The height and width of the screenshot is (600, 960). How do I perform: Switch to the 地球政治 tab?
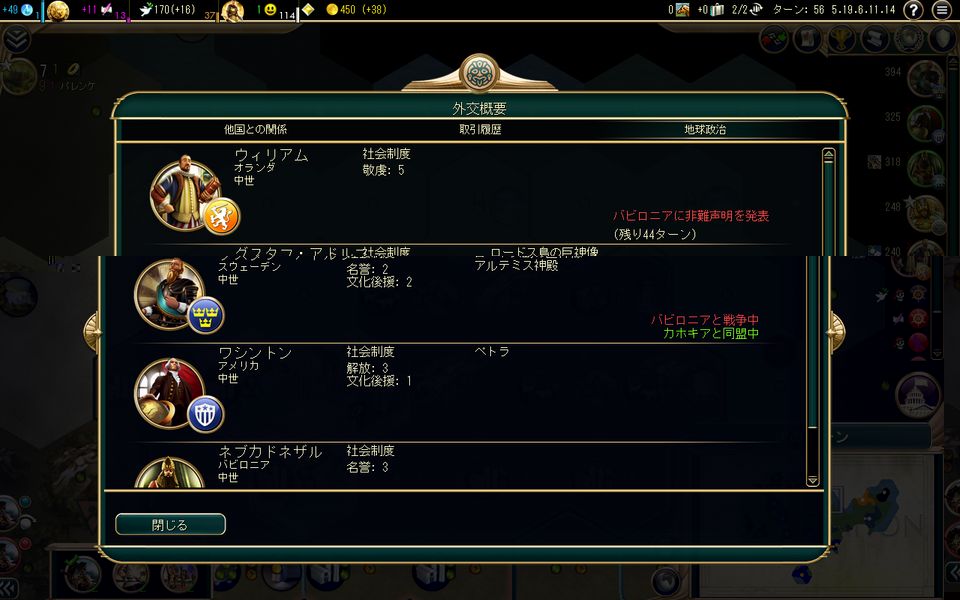705,129
